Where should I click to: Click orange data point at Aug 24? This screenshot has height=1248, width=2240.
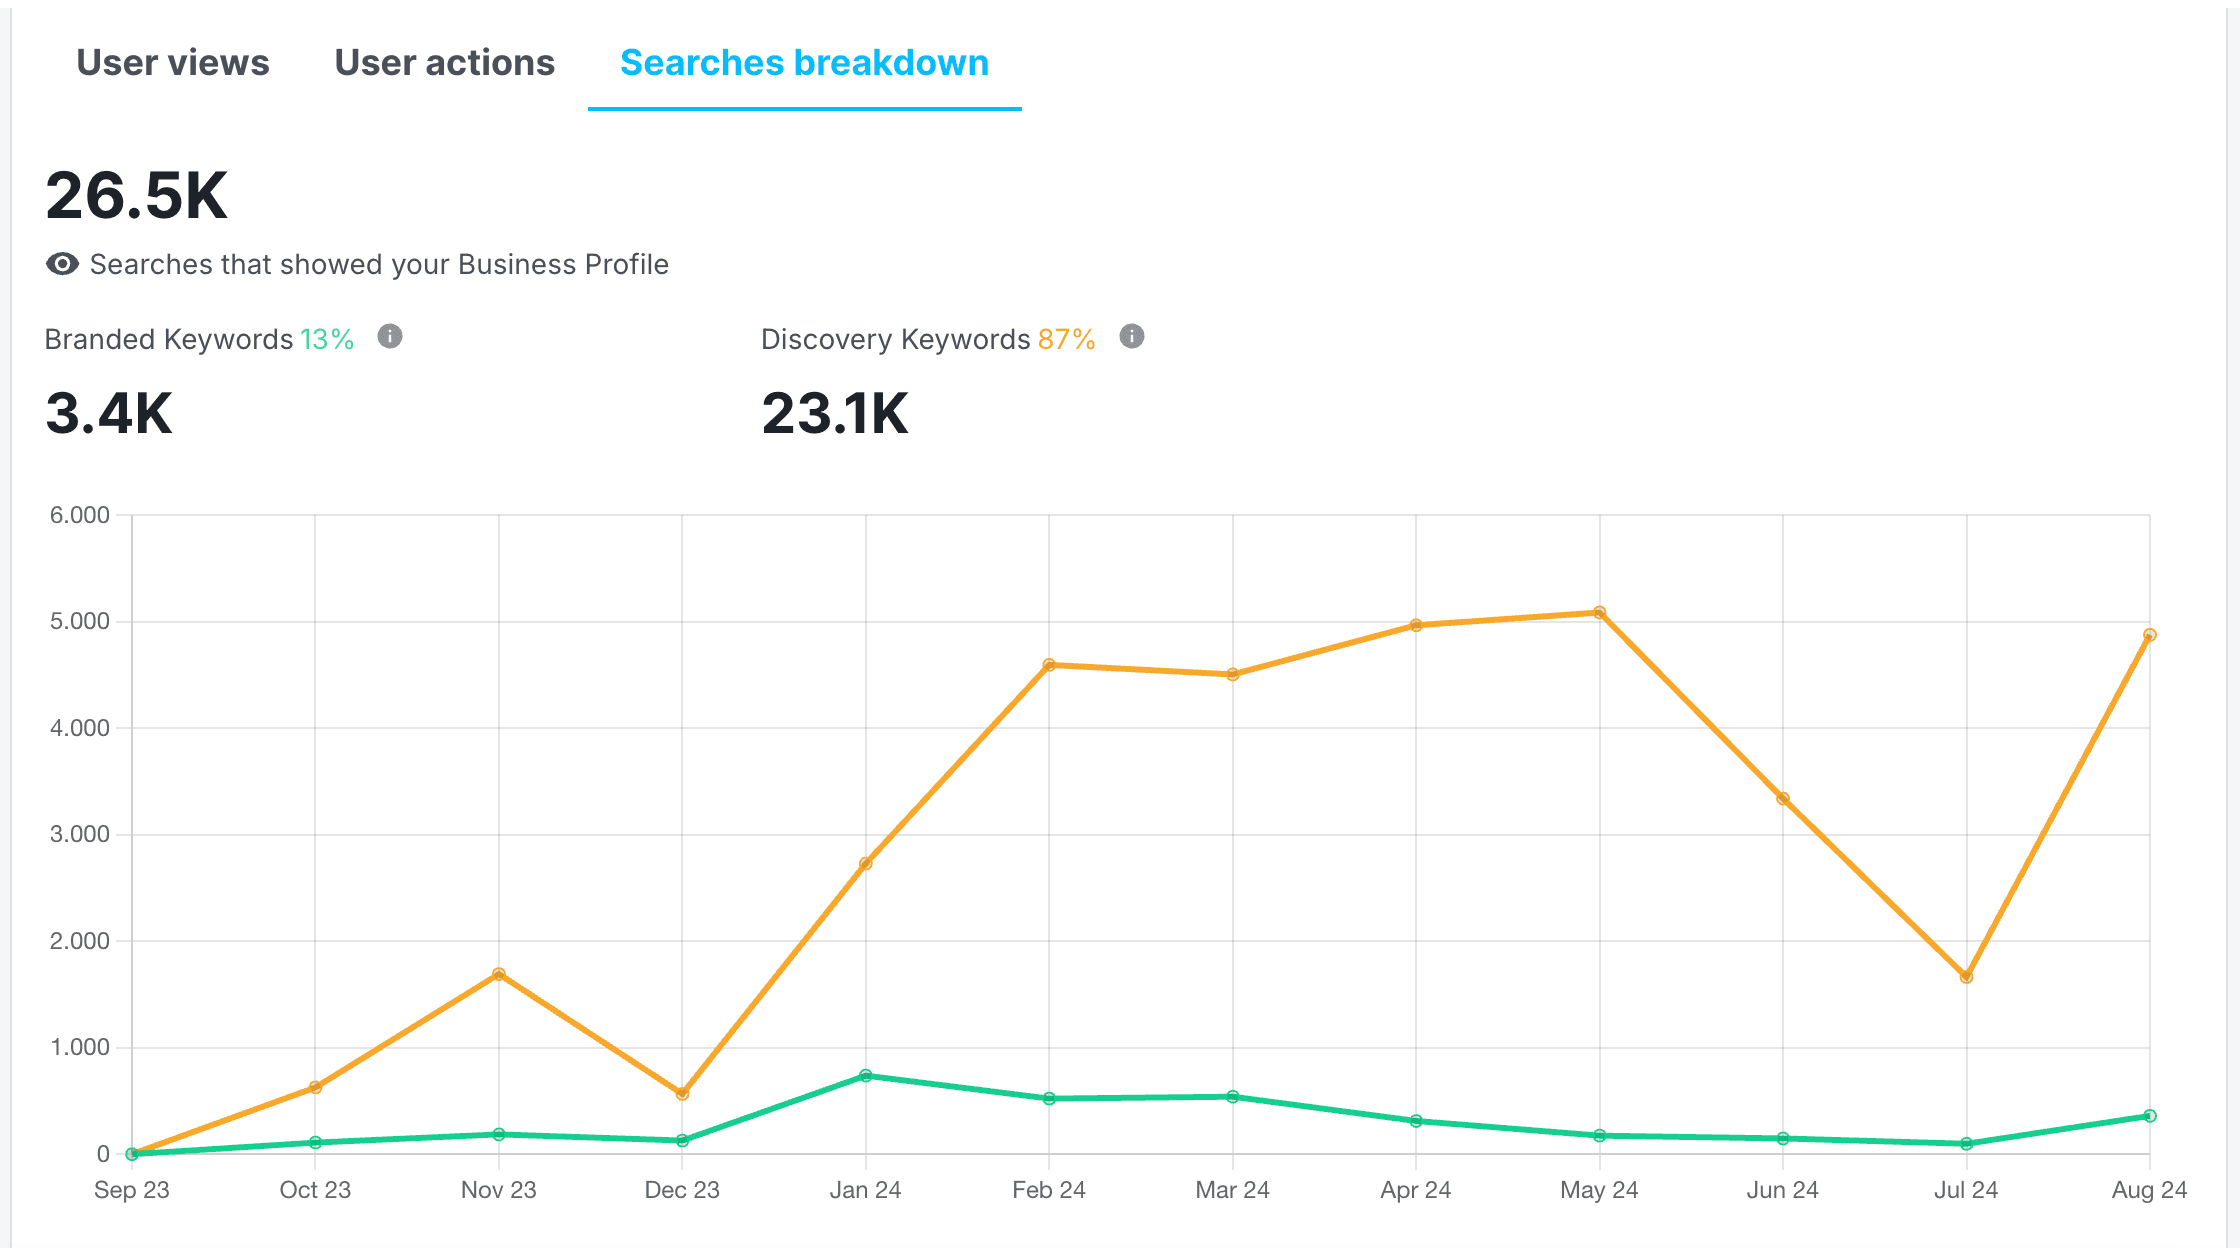pos(2150,635)
